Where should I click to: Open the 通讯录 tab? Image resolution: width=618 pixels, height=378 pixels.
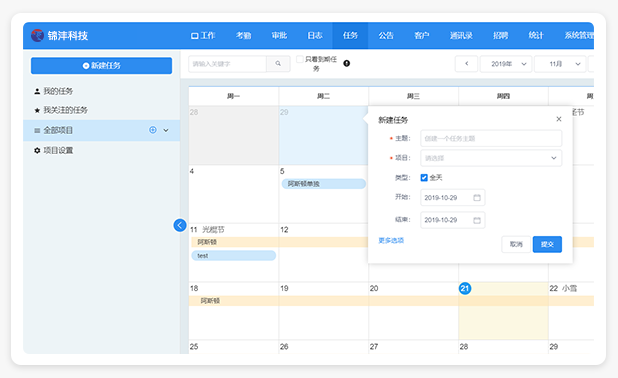(461, 35)
